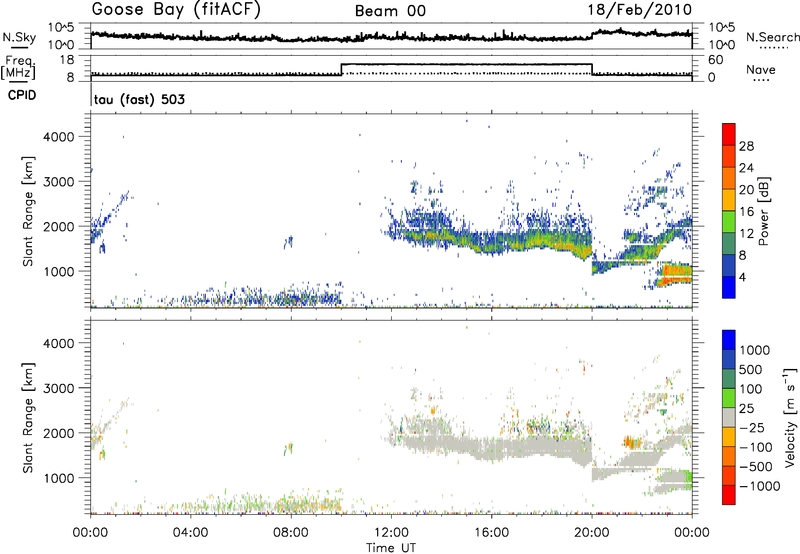Select the "12:00" time label
This screenshot has height=554, width=800.
[391, 533]
